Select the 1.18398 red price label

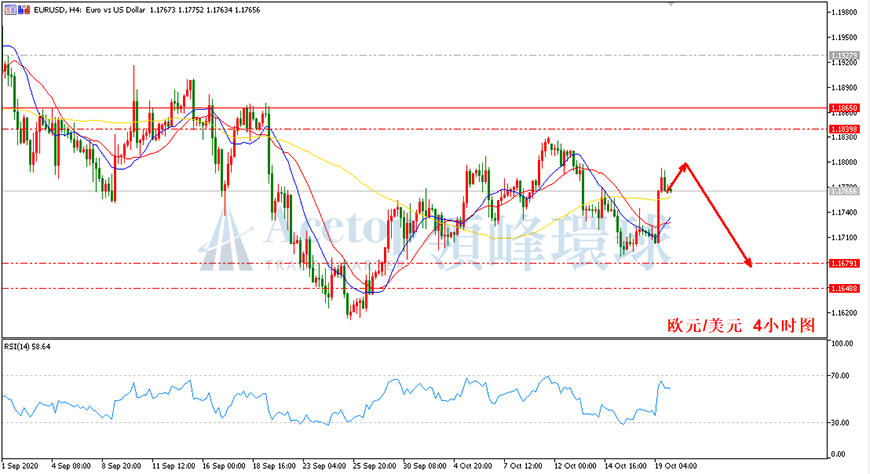coord(844,129)
